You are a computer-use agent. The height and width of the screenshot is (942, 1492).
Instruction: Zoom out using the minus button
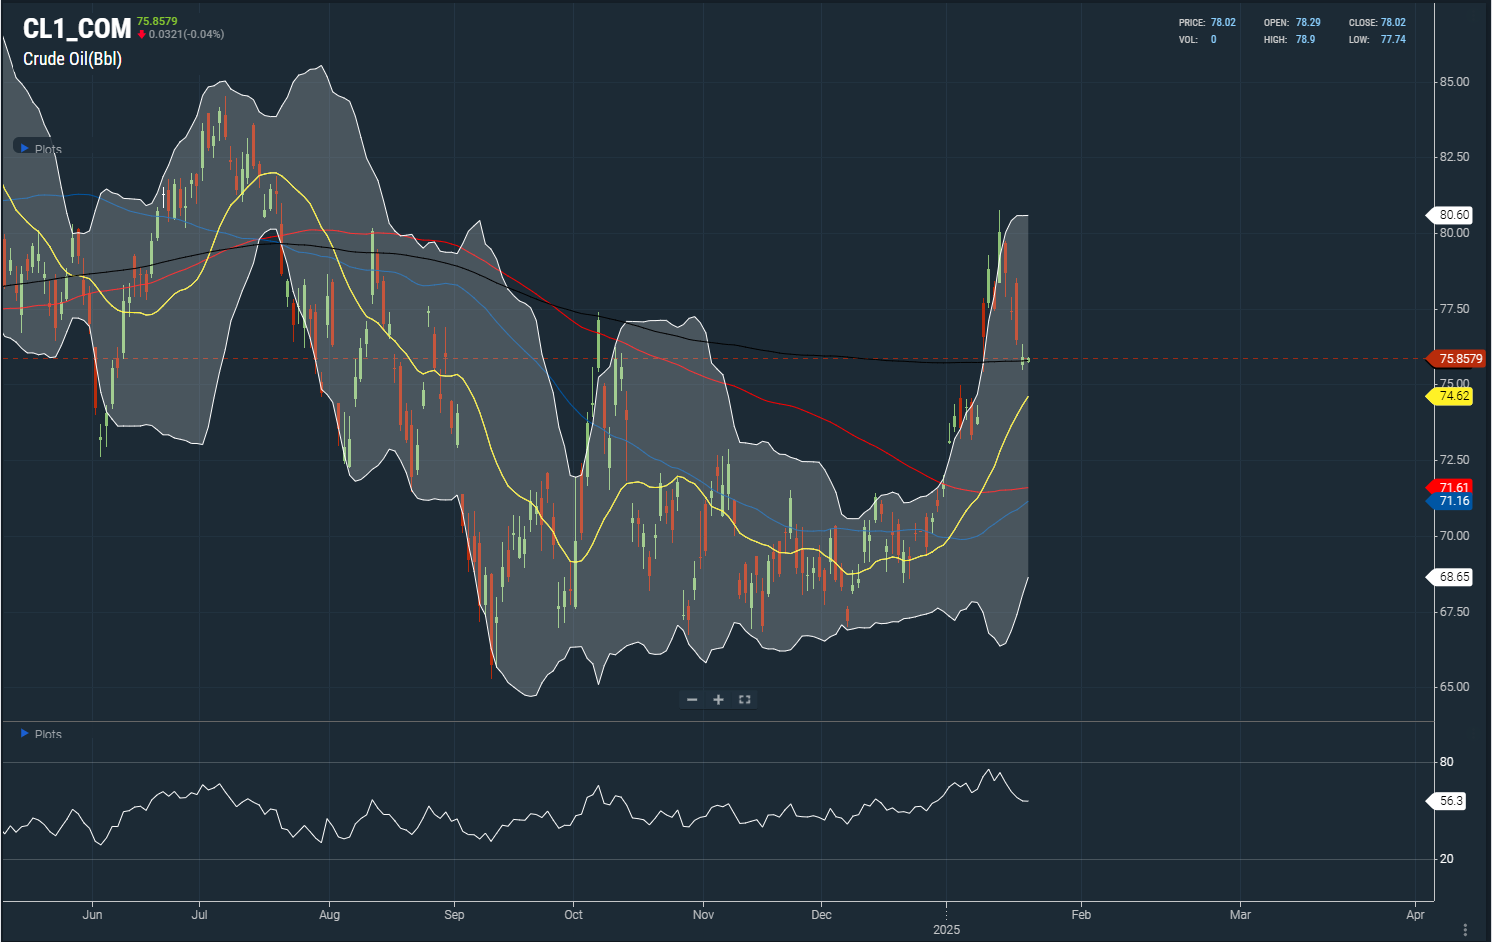692,700
